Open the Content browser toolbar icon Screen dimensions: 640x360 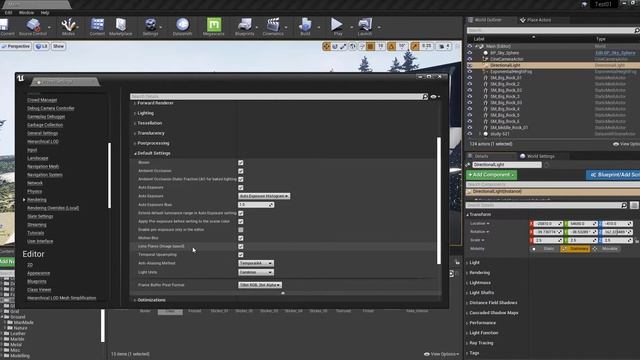pos(97,27)
